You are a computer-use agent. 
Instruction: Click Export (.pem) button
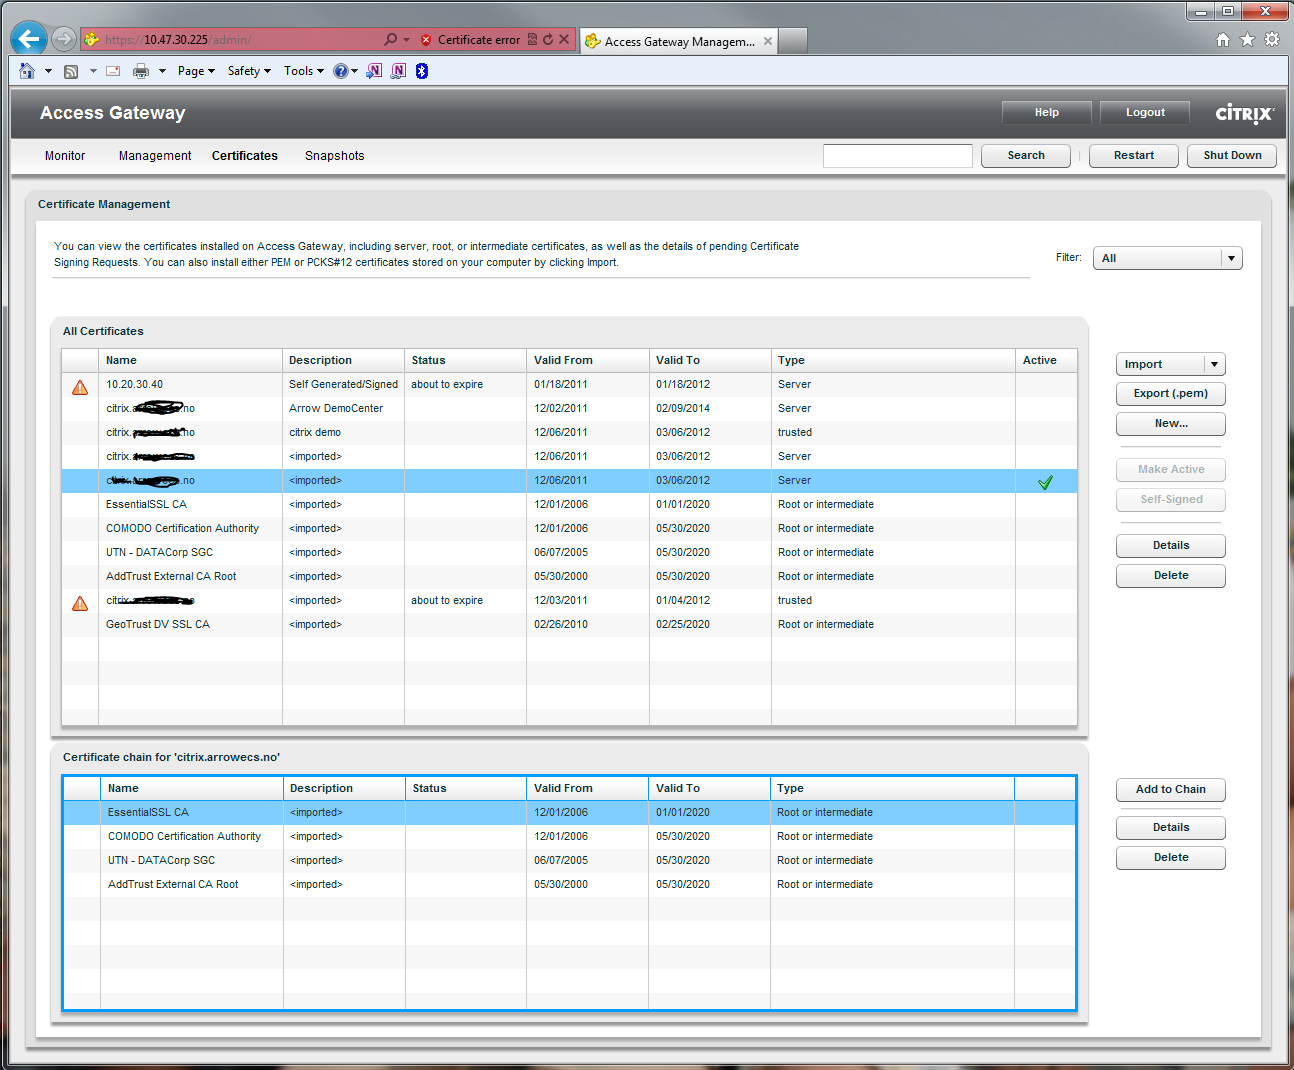(x=1171, y=394)
